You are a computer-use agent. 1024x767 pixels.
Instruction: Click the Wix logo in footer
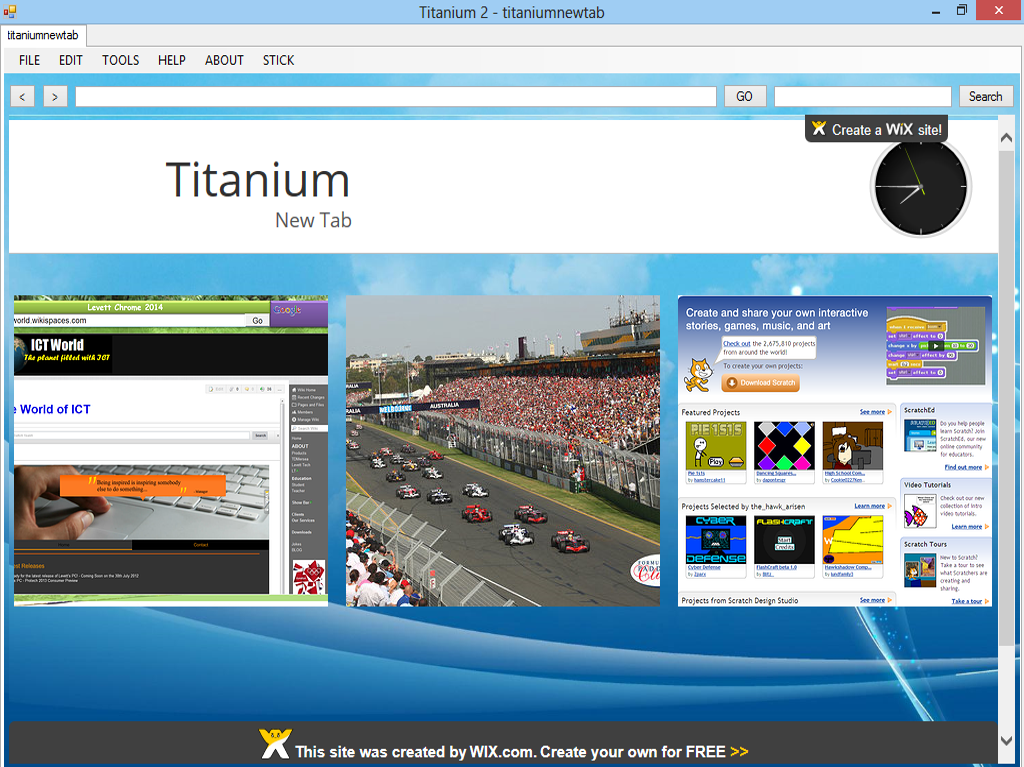click(275, 744)
